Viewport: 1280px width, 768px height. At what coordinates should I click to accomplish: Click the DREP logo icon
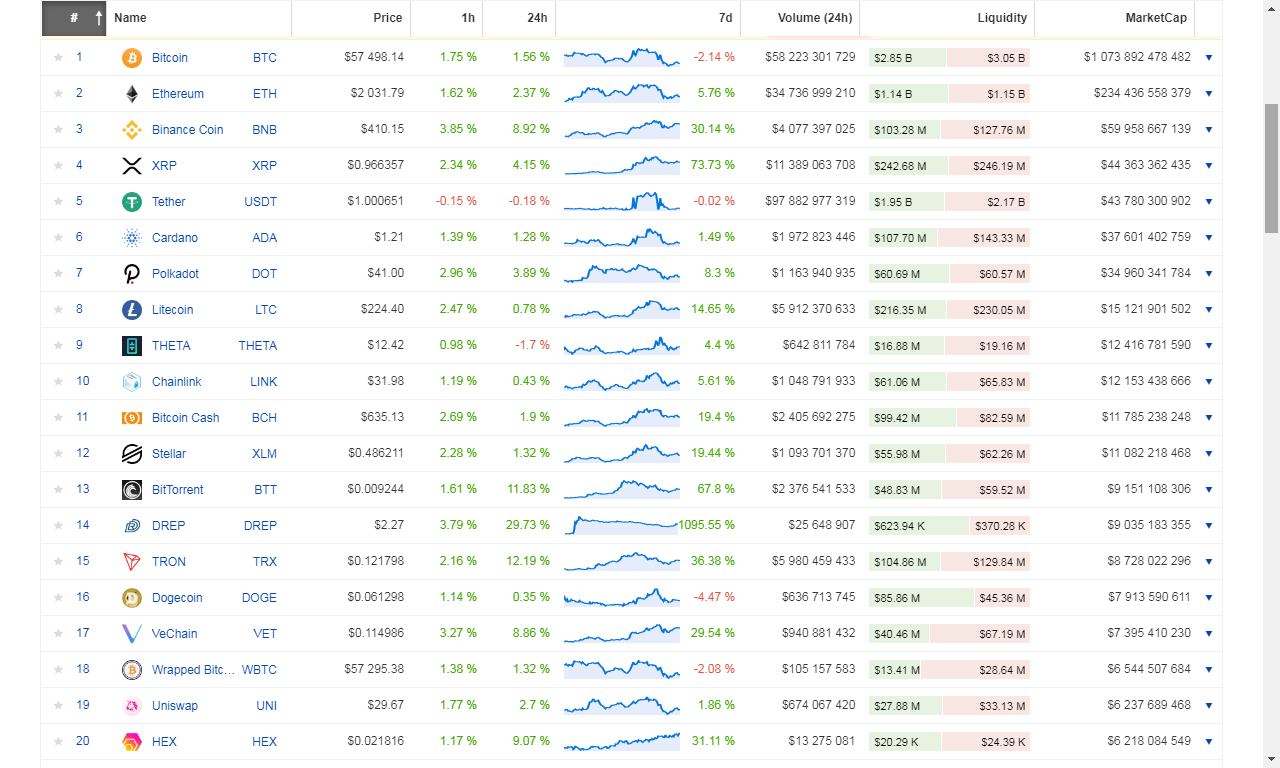click(132, 526)
